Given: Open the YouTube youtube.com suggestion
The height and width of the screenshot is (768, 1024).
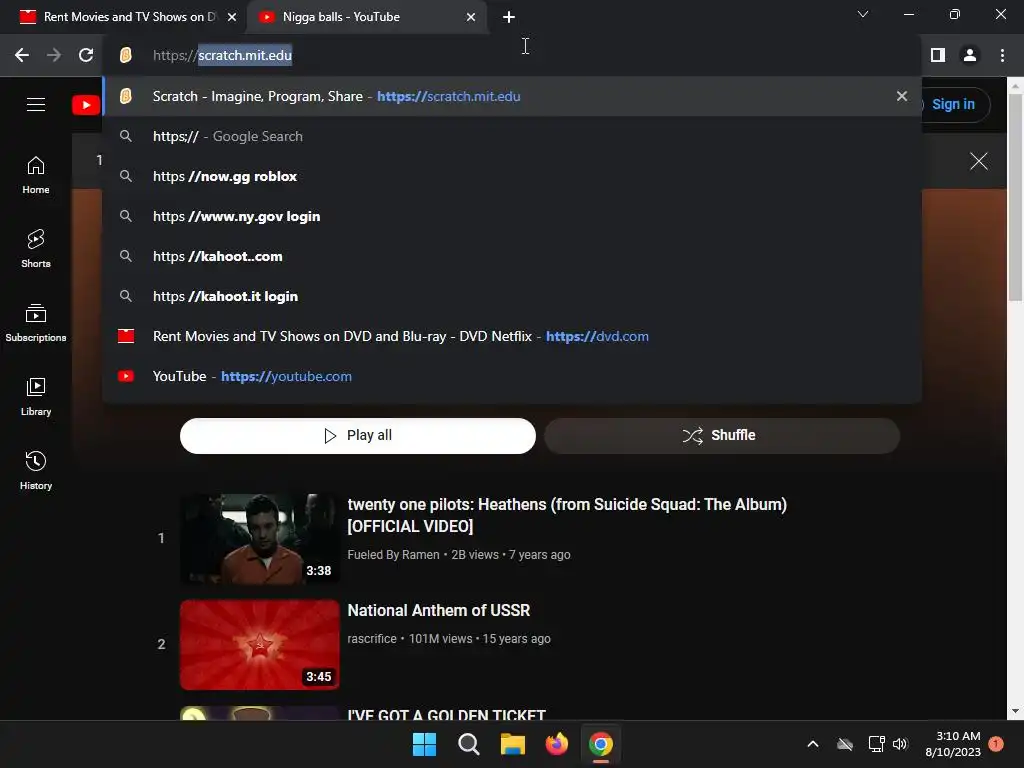Looking at the screenshot, I should coord(511,376).
